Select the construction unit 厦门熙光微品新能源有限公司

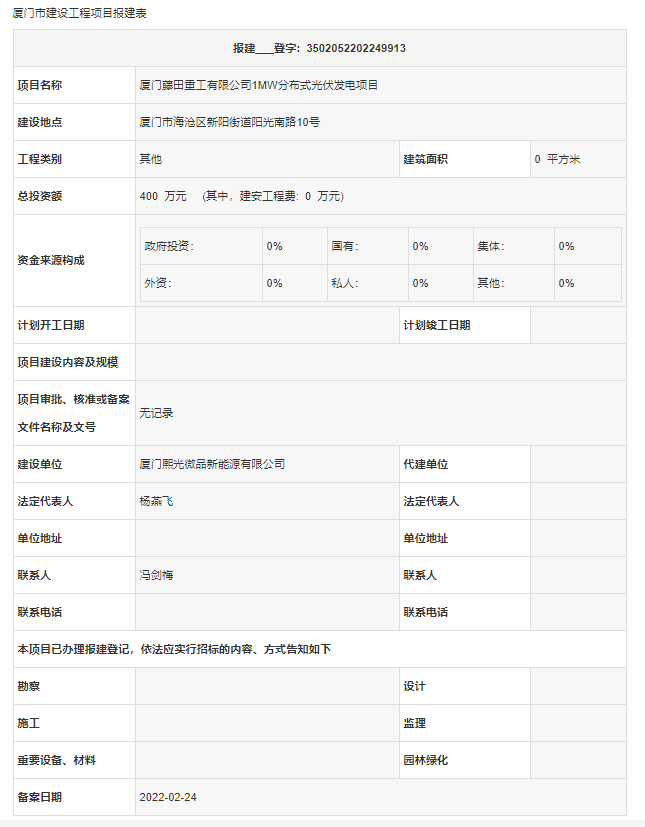pos(212,464)
